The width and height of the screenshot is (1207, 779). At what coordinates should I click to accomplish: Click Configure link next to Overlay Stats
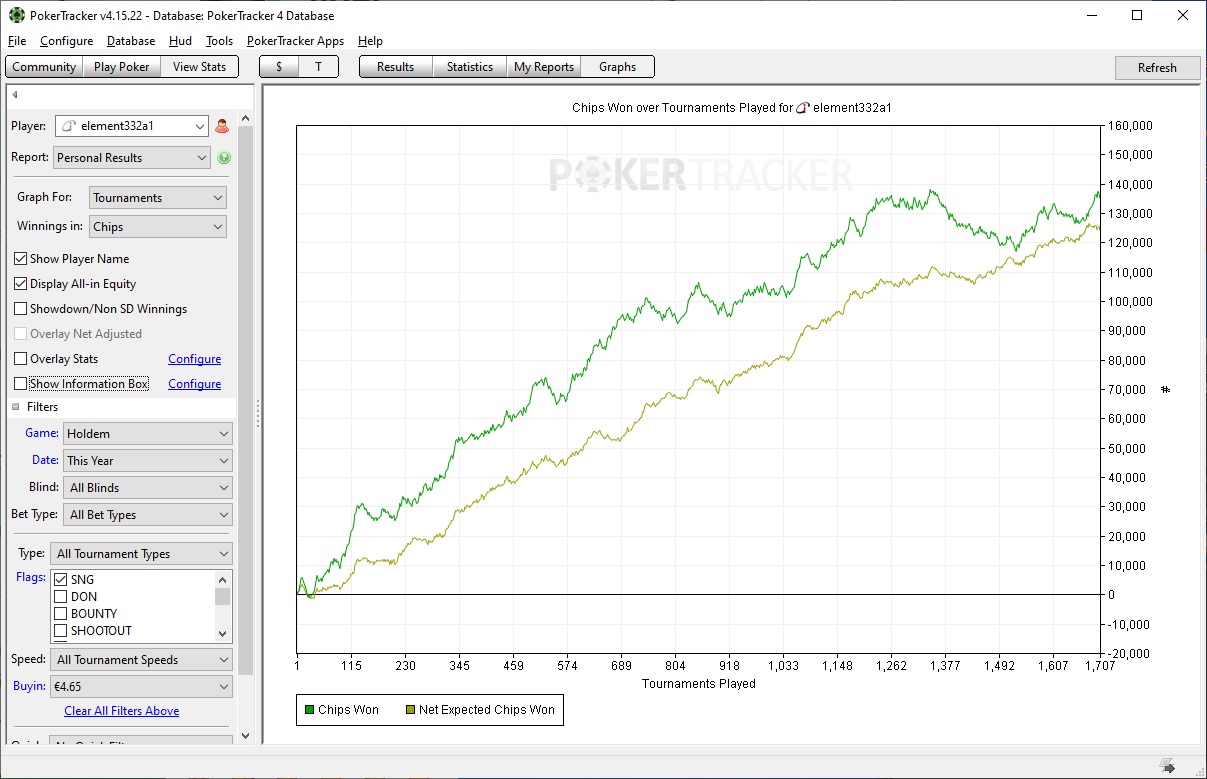pyautogui.click(x=195, y=359)
